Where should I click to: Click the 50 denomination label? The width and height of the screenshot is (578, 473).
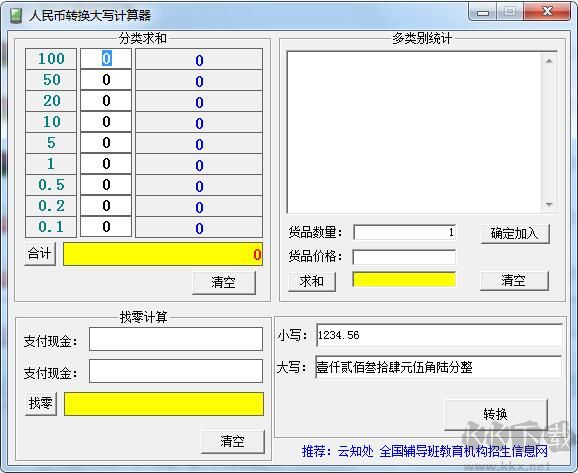point(51,80)
